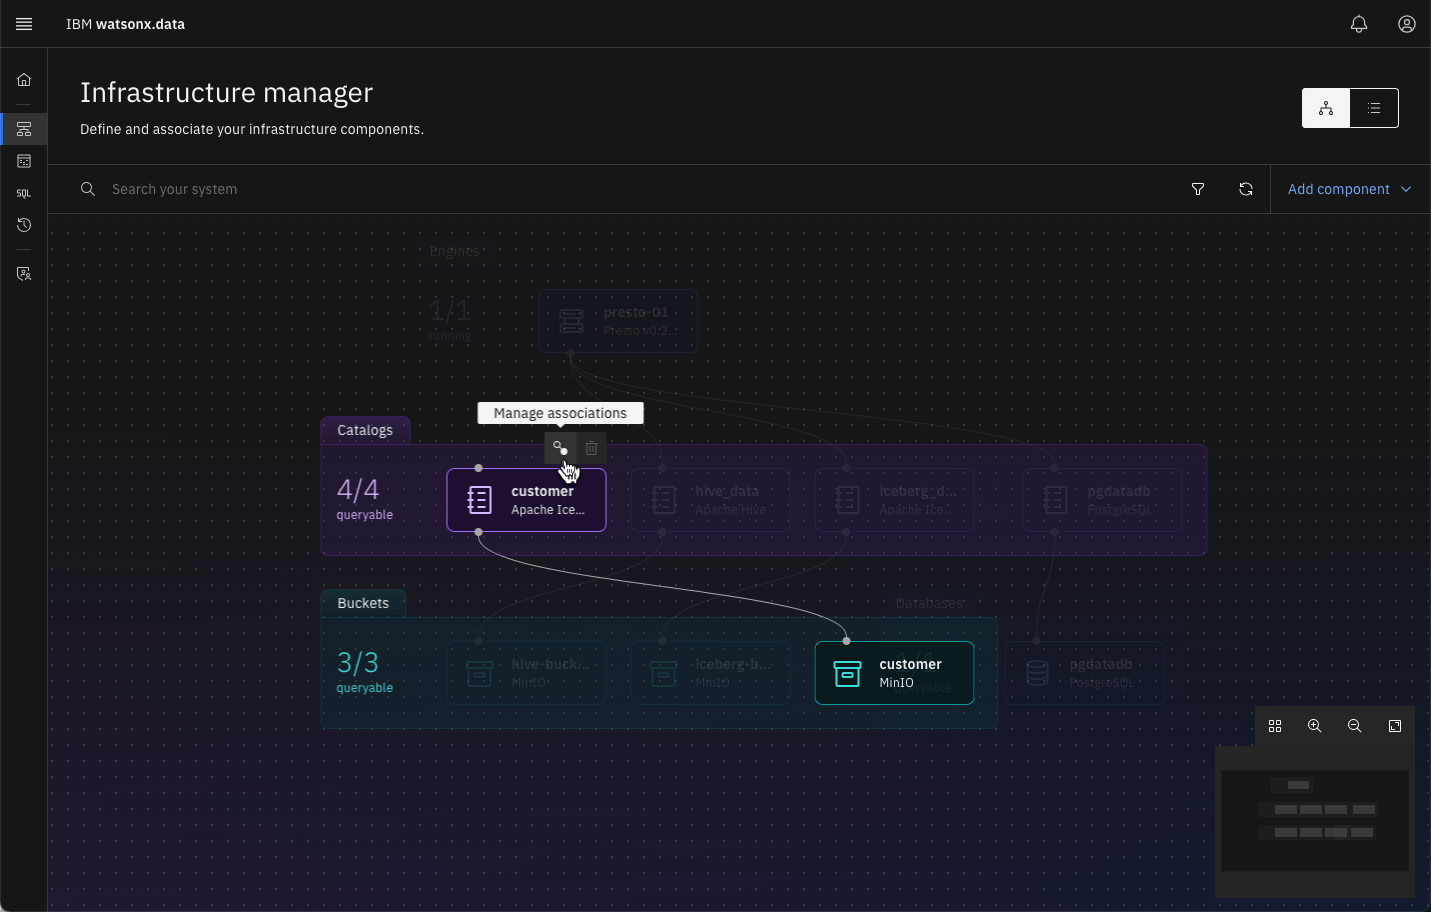Select the hive-buck... MinIO bucket node
Image resolution: width=1431 pixels, height=912 pixels.
click(526, 673)
